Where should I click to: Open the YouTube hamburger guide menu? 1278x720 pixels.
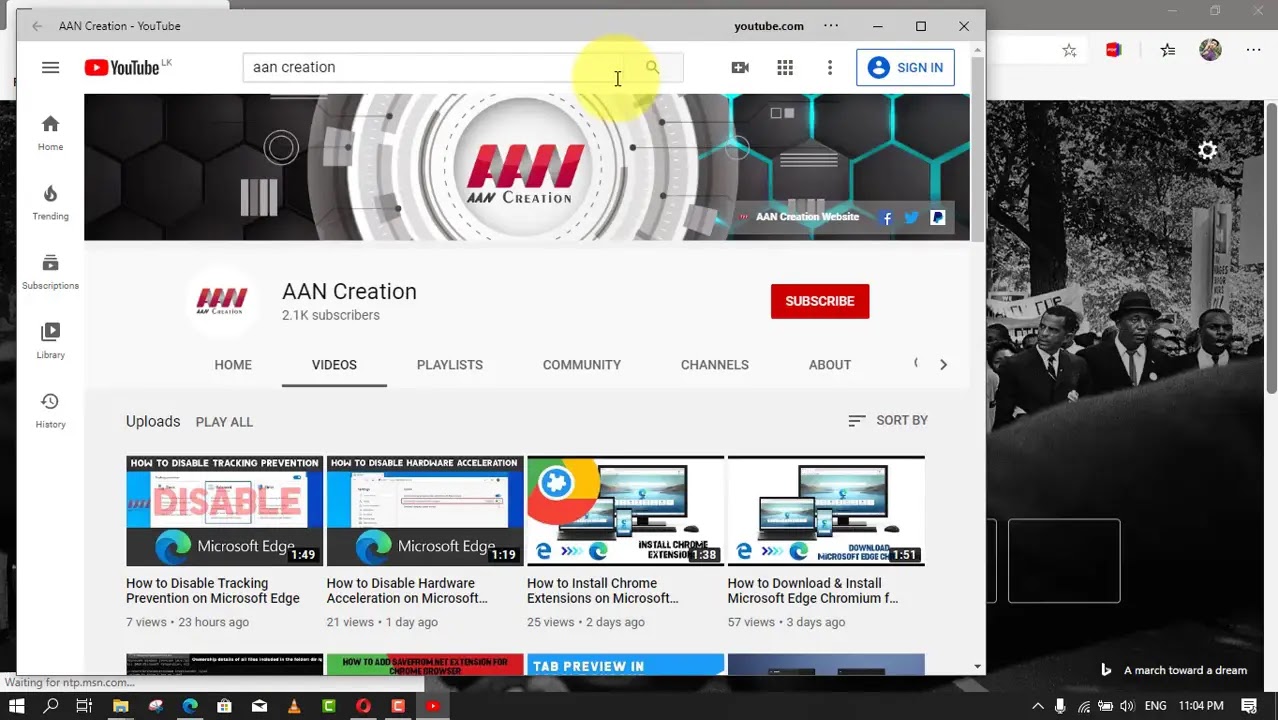pos(50,68)
